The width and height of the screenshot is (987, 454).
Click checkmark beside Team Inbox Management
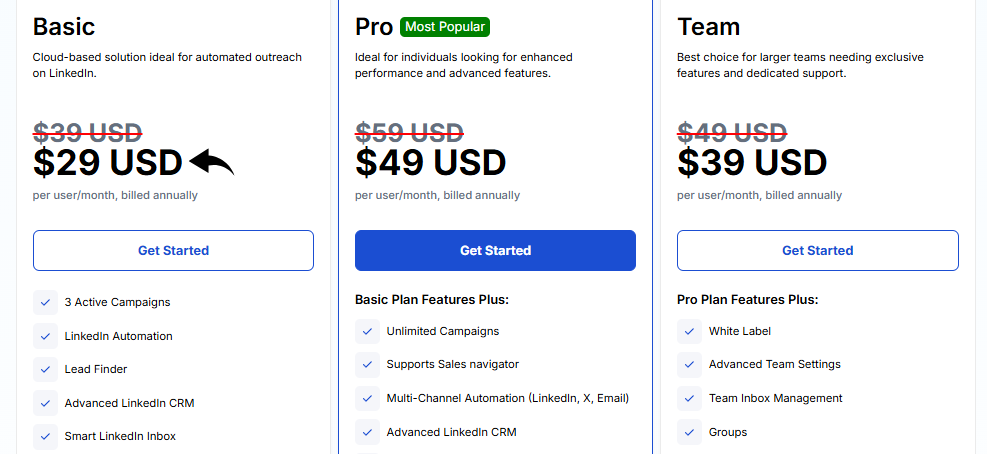pyautogui.click(x=689, y=398)
